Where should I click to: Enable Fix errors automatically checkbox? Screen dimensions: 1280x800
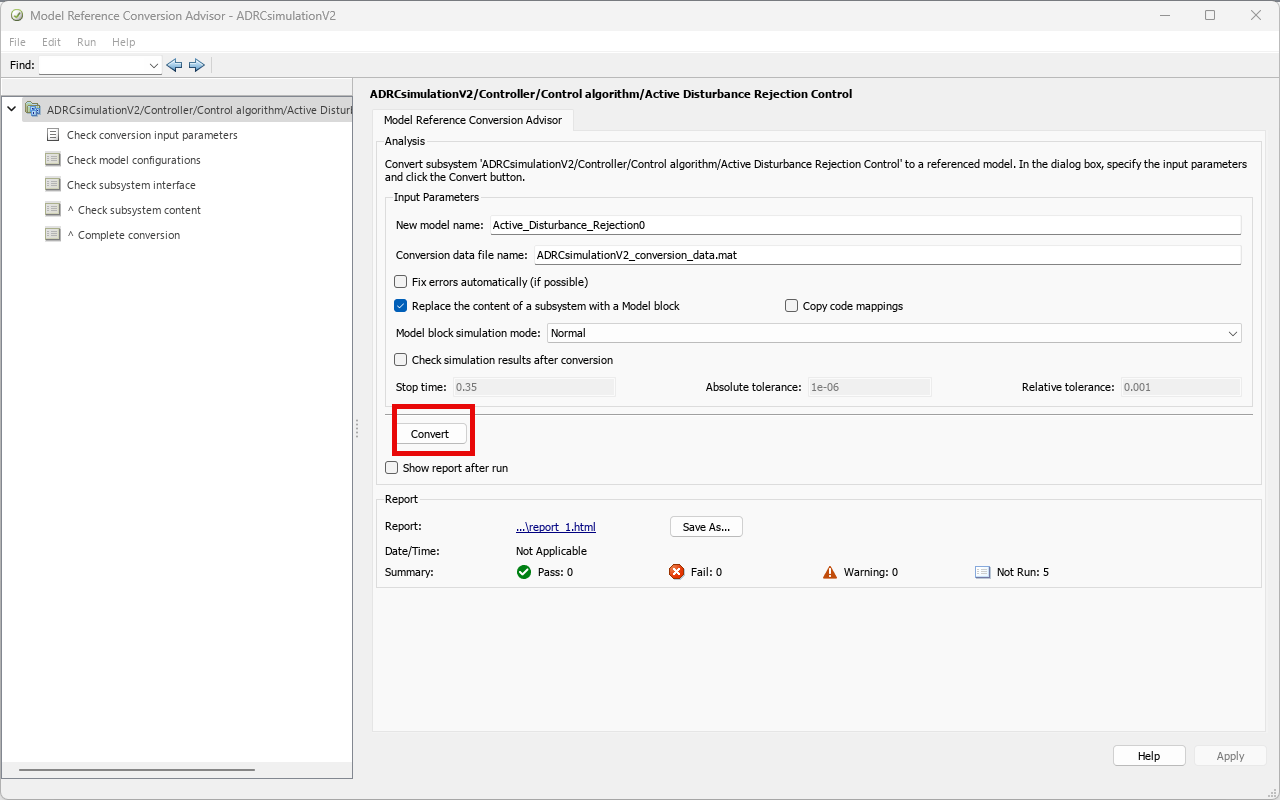401,282
